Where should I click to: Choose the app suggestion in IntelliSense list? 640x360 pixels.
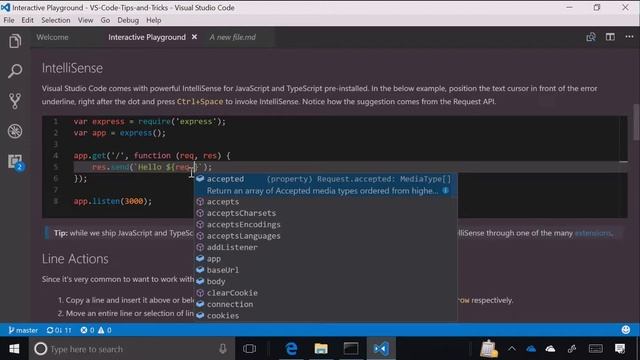coord(325,259)
